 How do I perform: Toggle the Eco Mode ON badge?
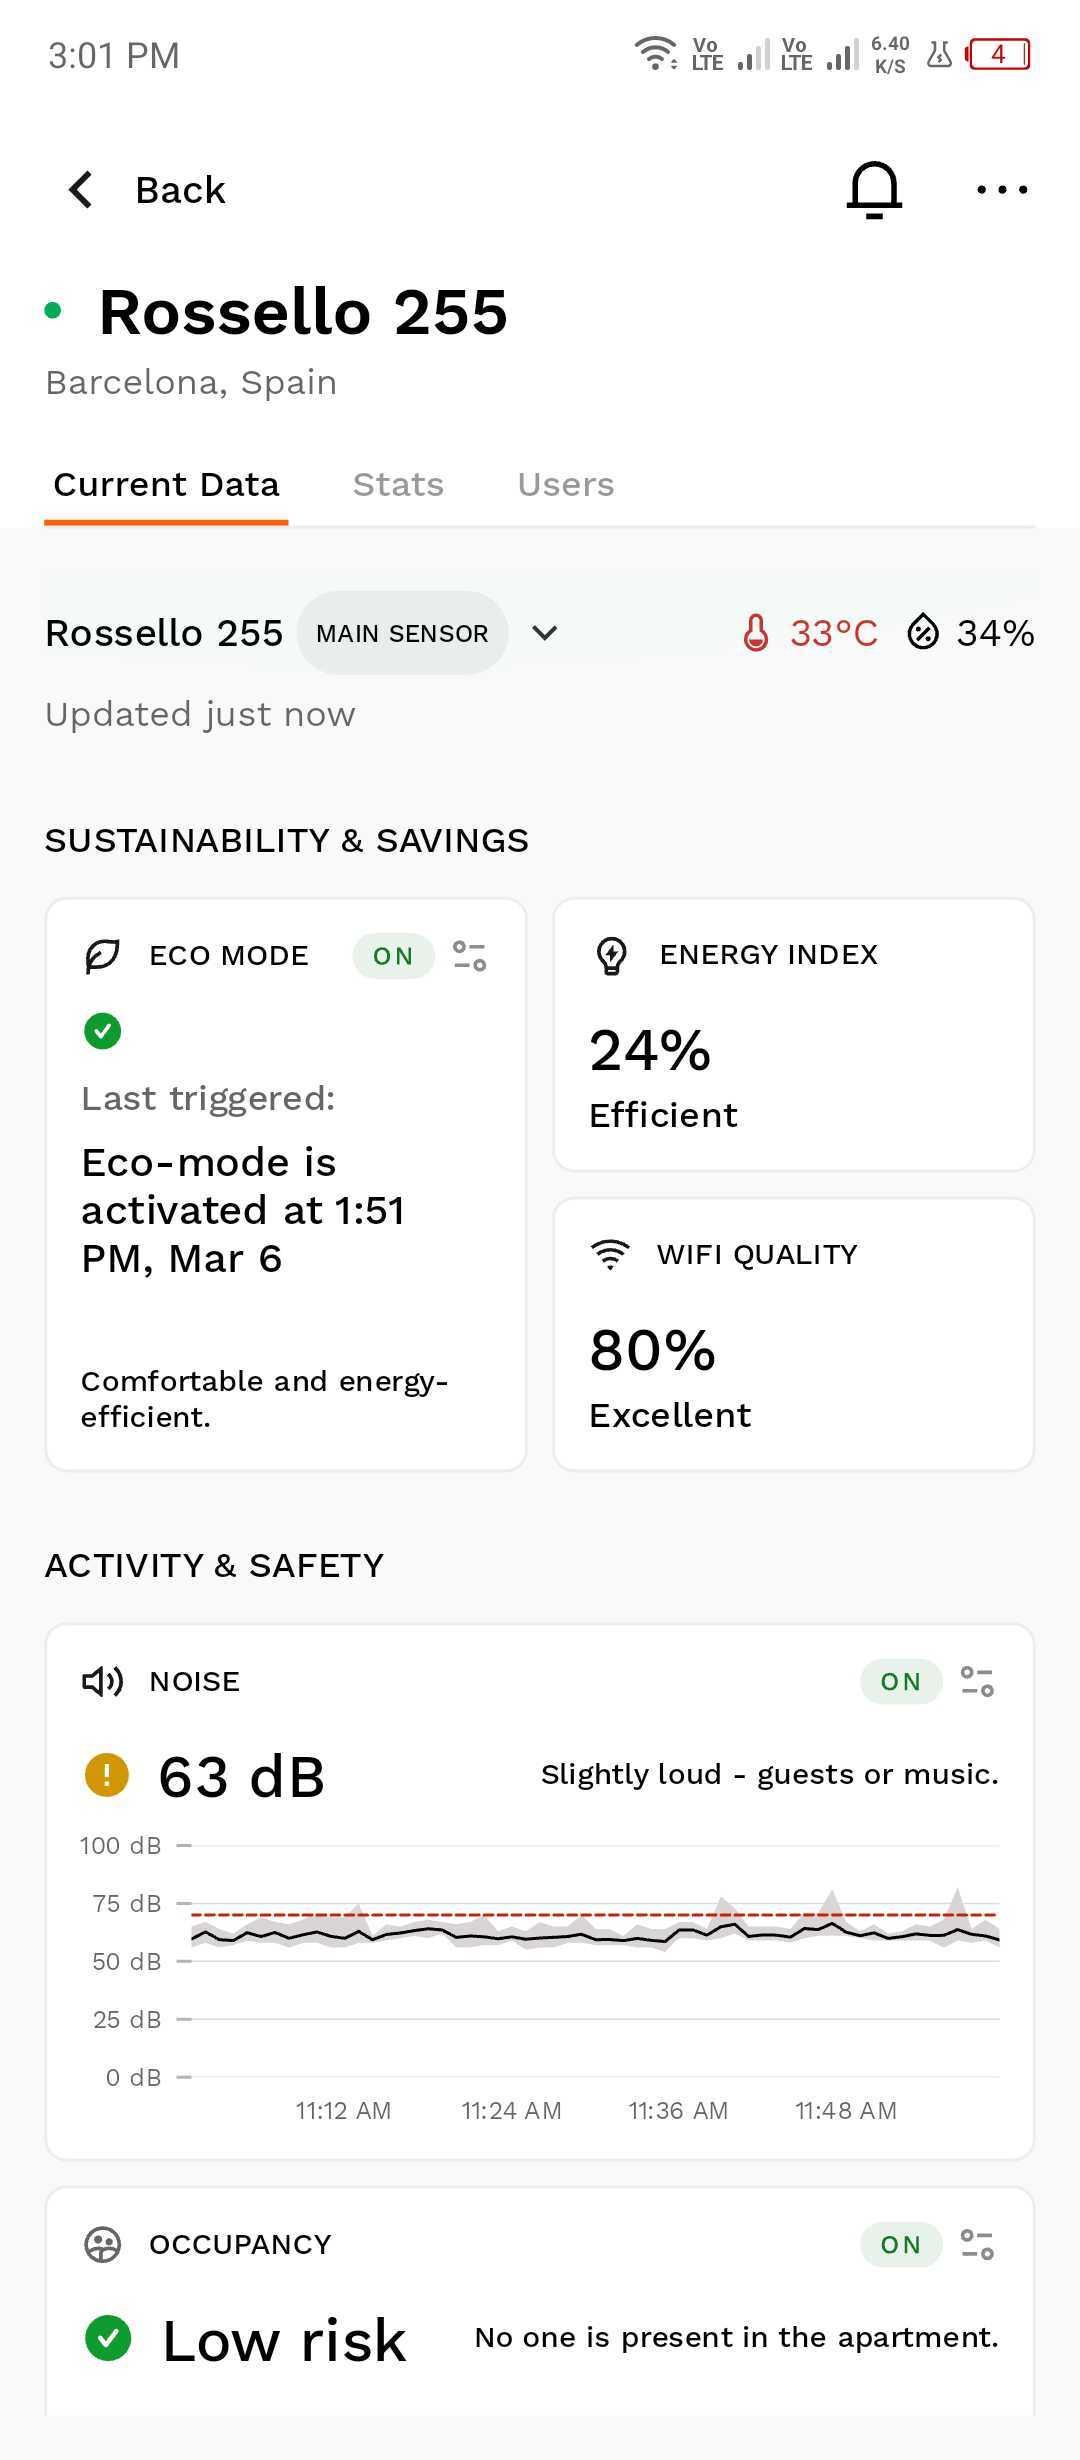(393, 956)
